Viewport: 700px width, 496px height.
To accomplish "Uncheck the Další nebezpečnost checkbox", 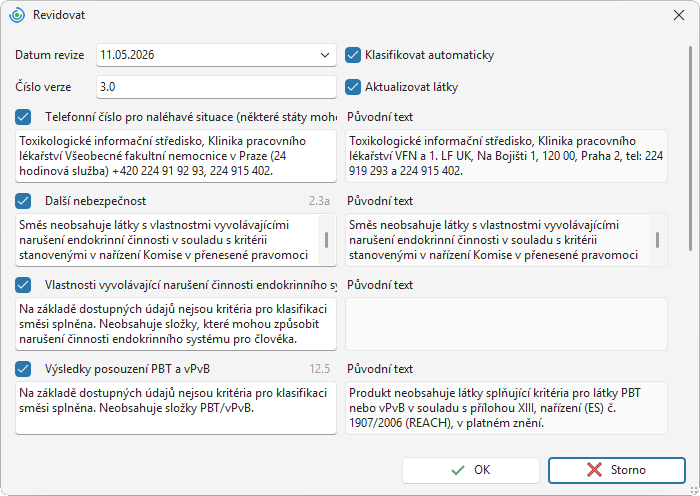I will click(x=23, y=201).
